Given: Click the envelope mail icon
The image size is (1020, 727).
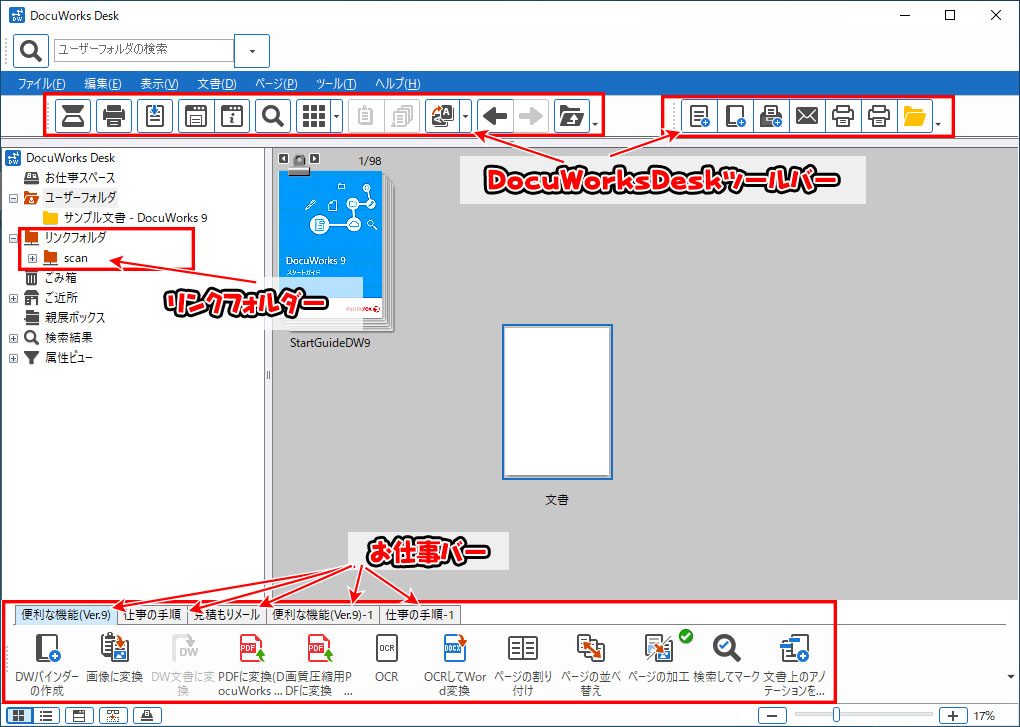Looking at the screenshot, I should coord(807,116).
